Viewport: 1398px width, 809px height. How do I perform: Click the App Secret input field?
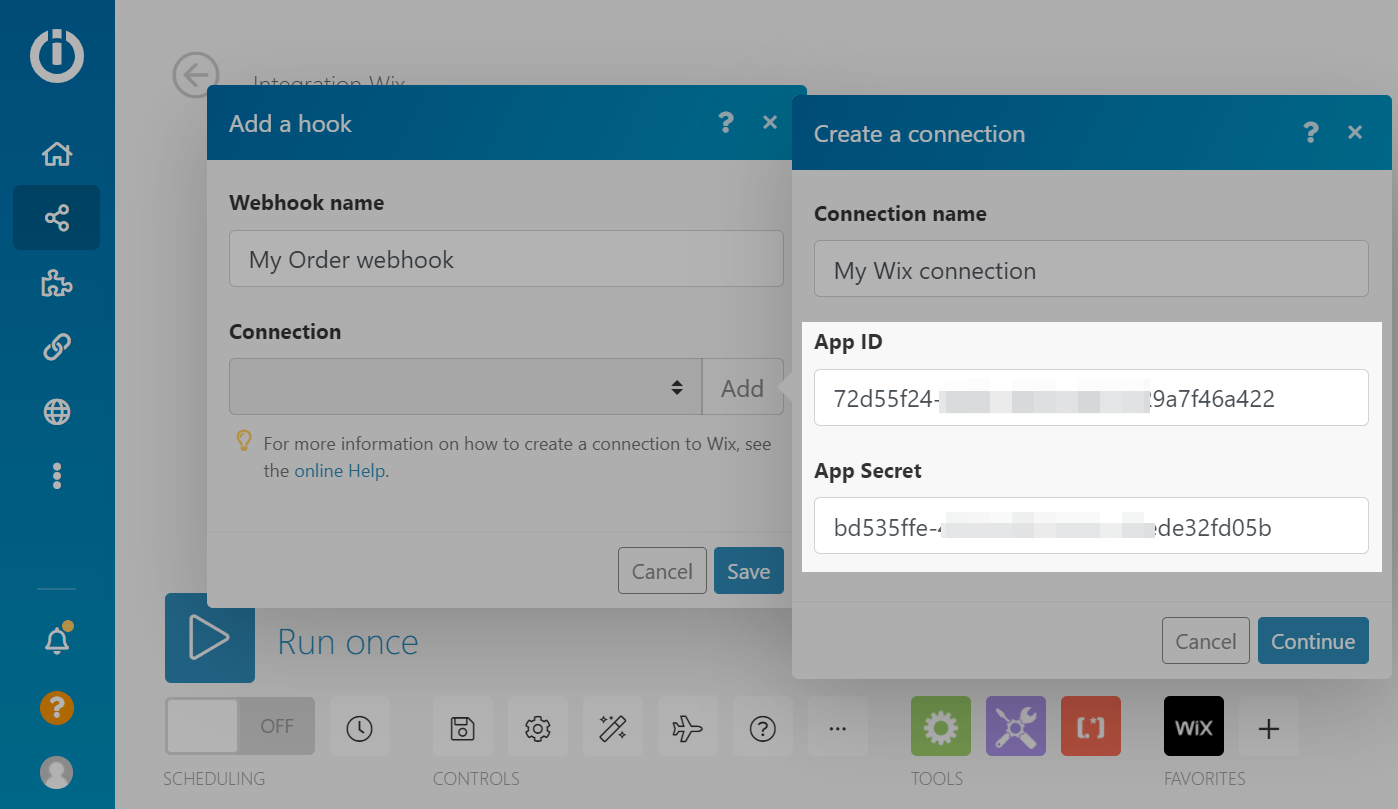pyautogui.click(x=1090, y=526)
